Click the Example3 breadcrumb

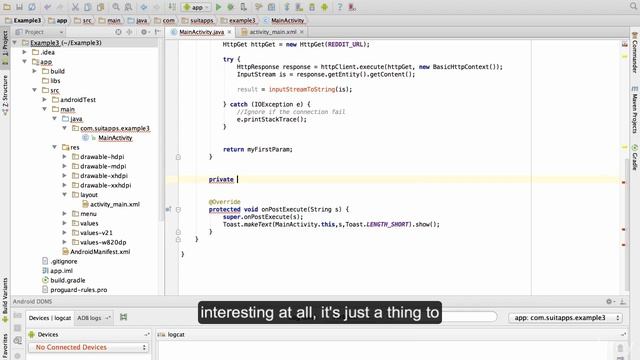(x=23, y=20)
